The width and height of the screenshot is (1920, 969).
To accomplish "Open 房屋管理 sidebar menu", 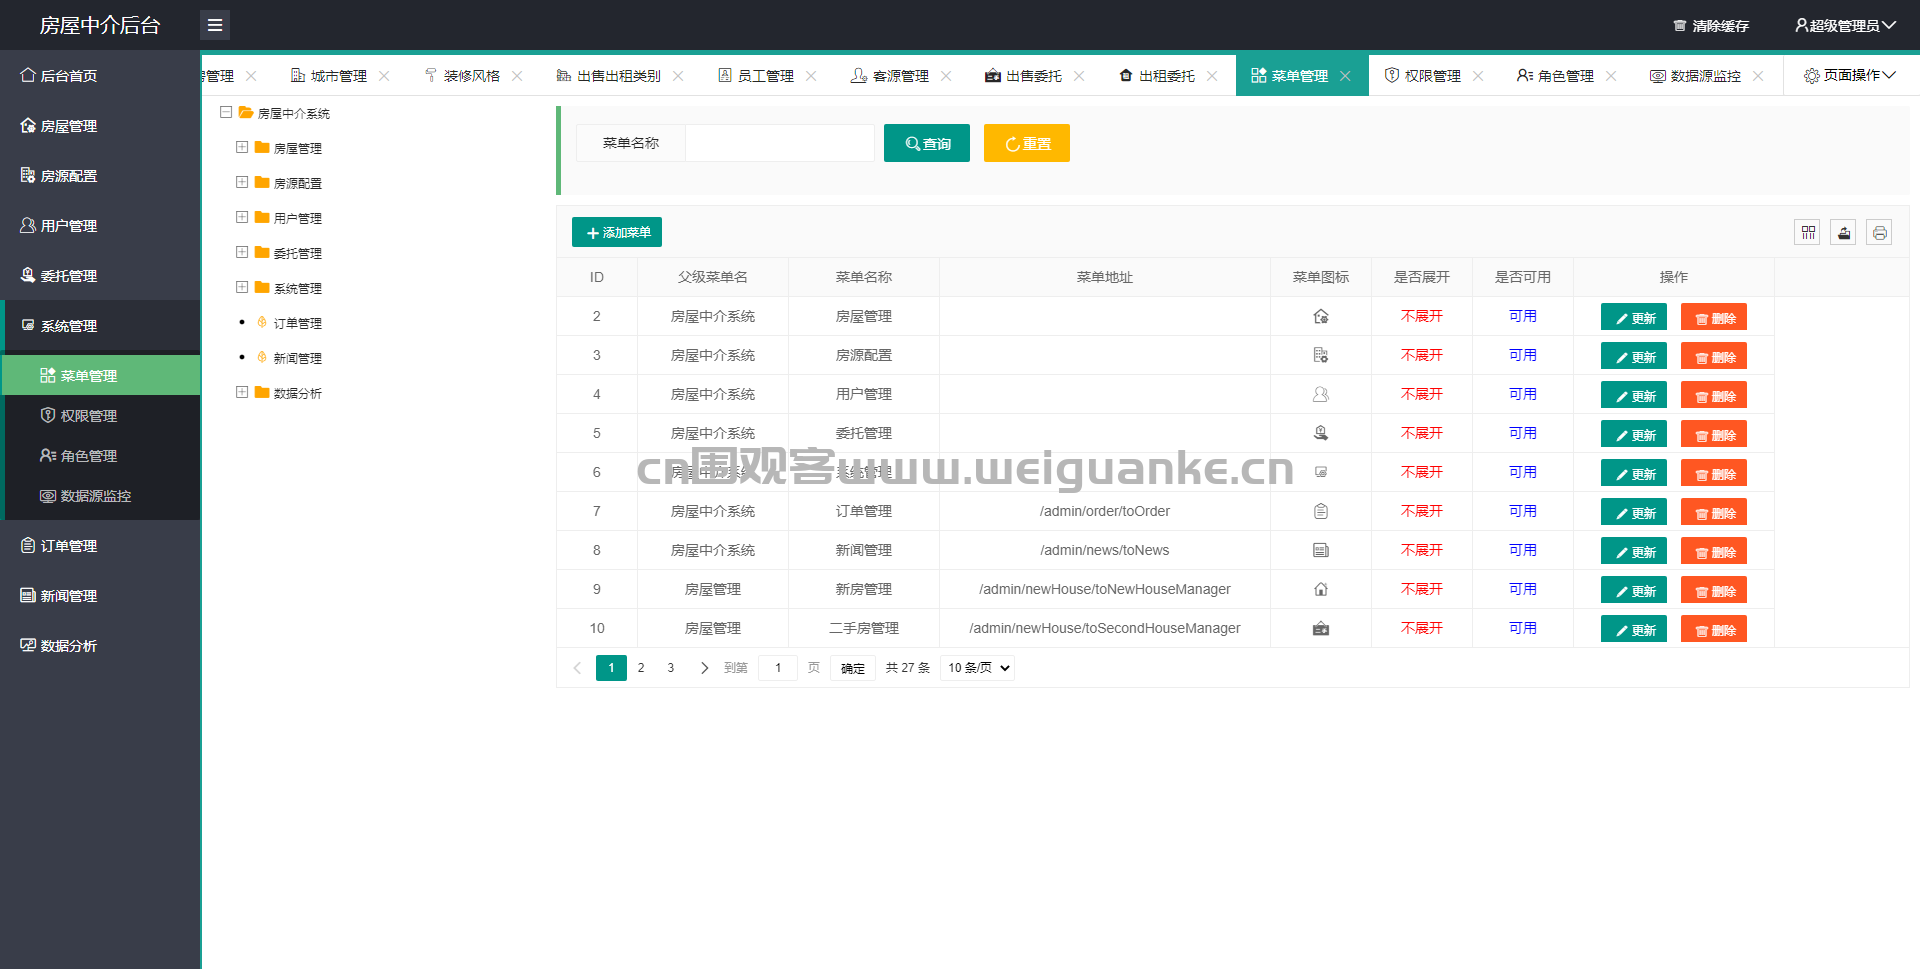I will [100, 125].
